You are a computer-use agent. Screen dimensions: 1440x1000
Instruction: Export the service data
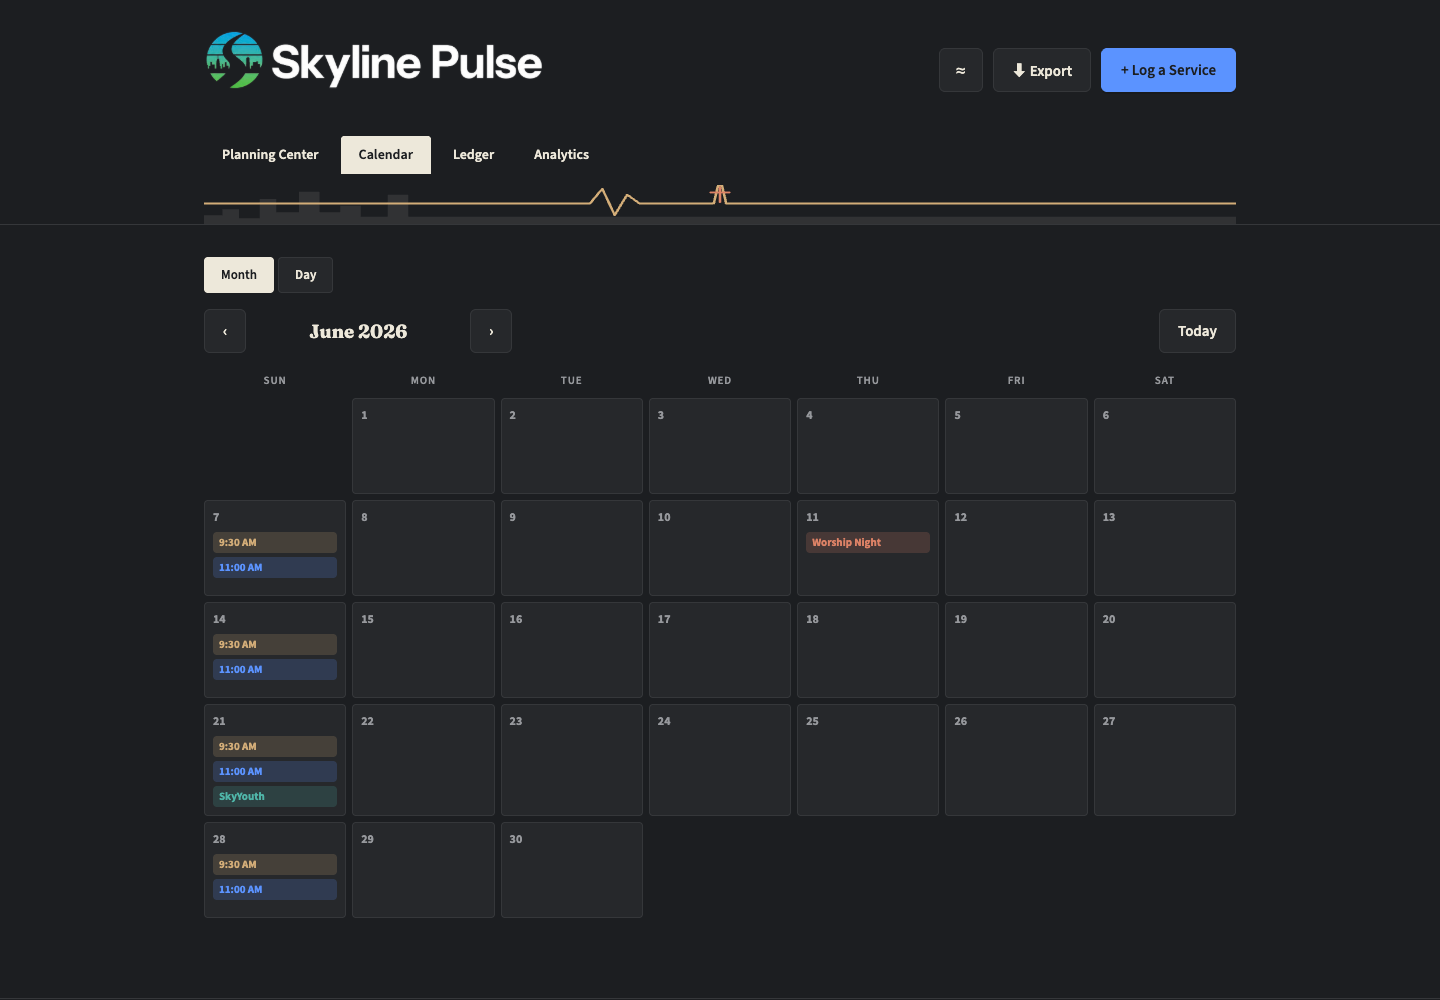pyautogui.click(x=1042, y=70)
